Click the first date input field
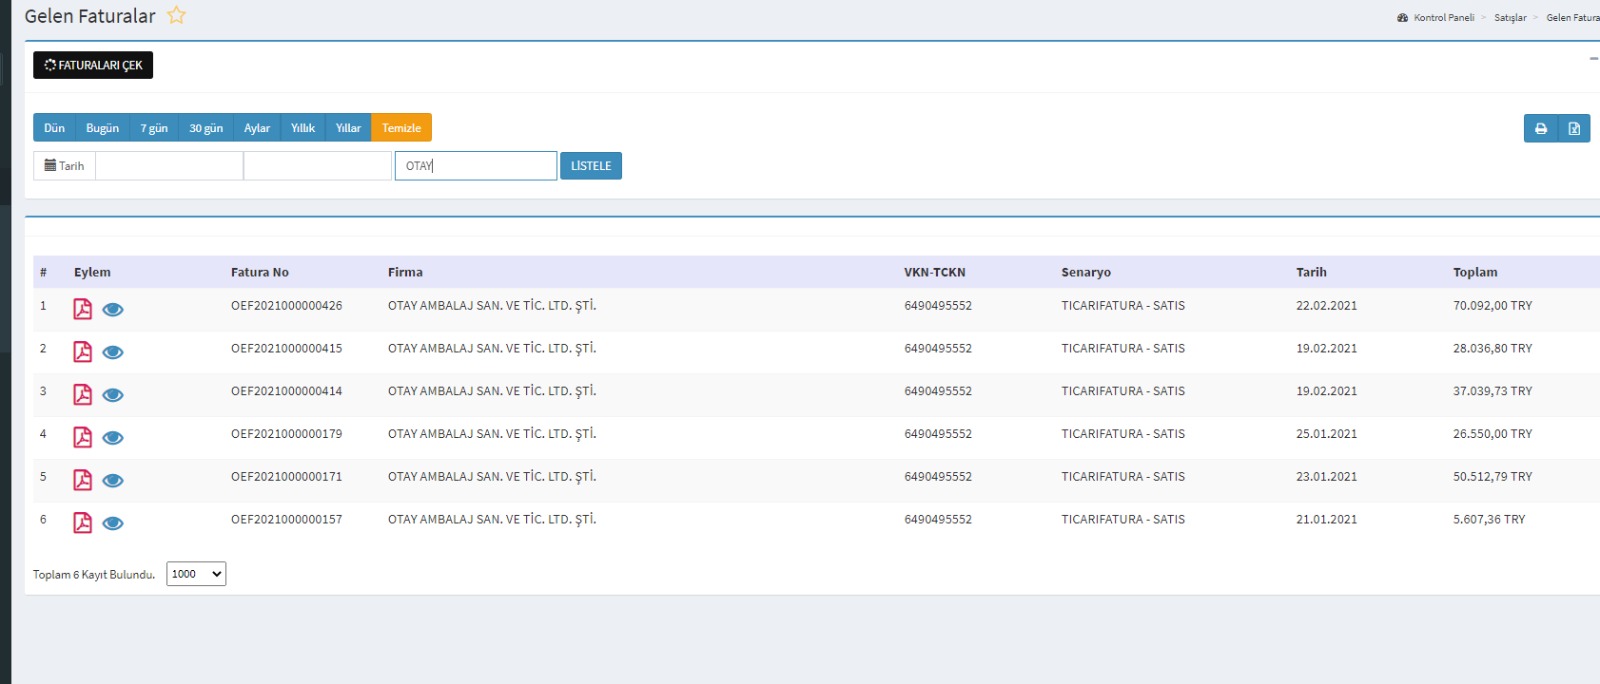The image size is (1600, 684). pyautogui.click(x=169, y=166)
